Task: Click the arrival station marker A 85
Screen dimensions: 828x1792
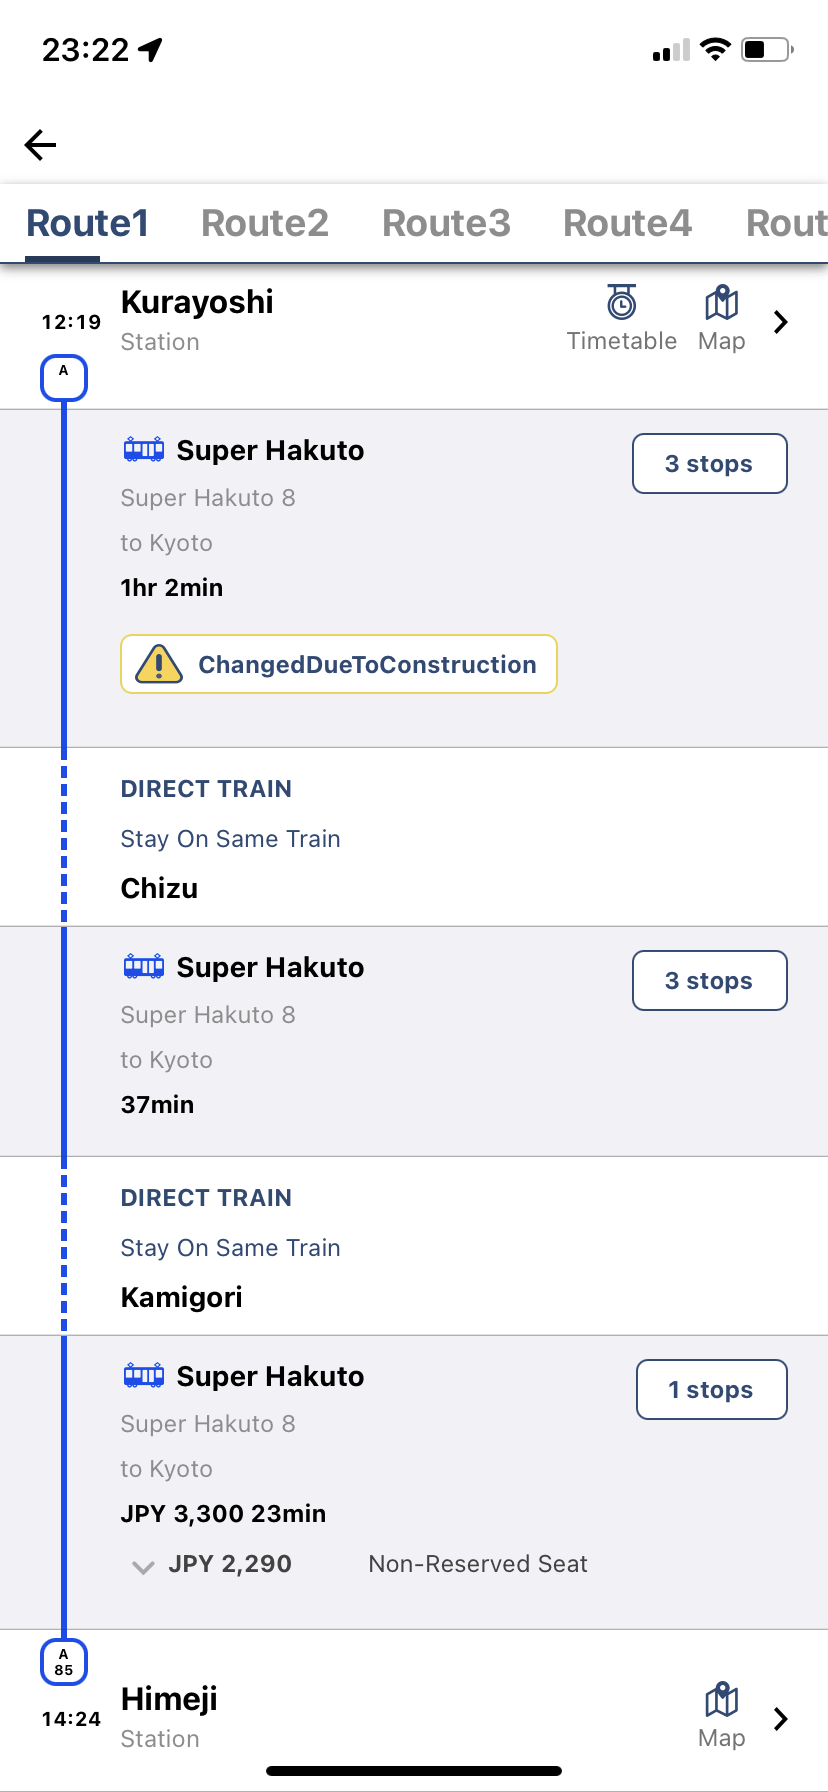Action: coord(63,1662)
